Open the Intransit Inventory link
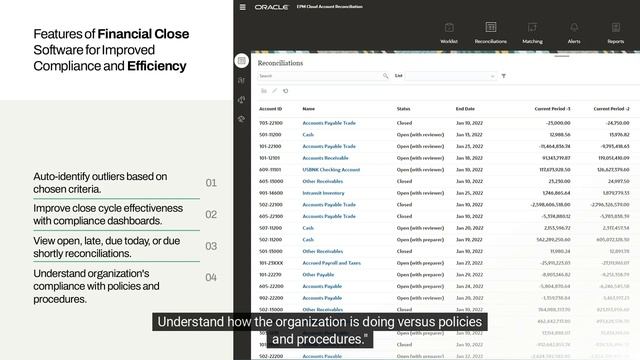 coord(323,193)
